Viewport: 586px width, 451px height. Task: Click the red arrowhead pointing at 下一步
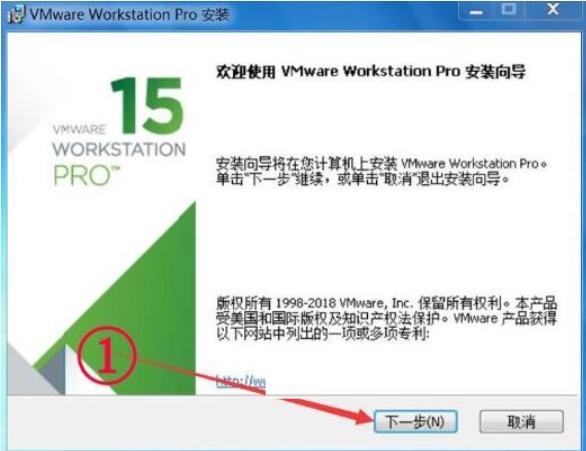[x=363, y=416]
